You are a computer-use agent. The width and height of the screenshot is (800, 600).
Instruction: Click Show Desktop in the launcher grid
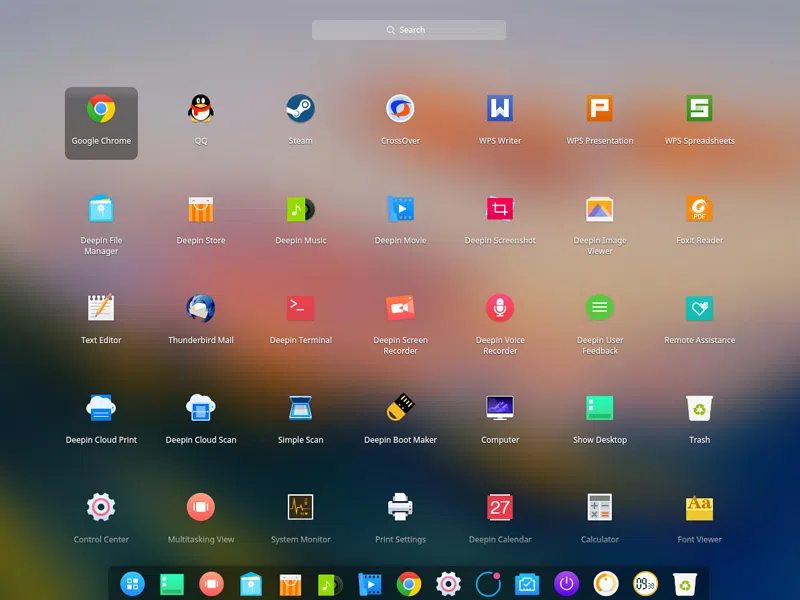[599, 408]
